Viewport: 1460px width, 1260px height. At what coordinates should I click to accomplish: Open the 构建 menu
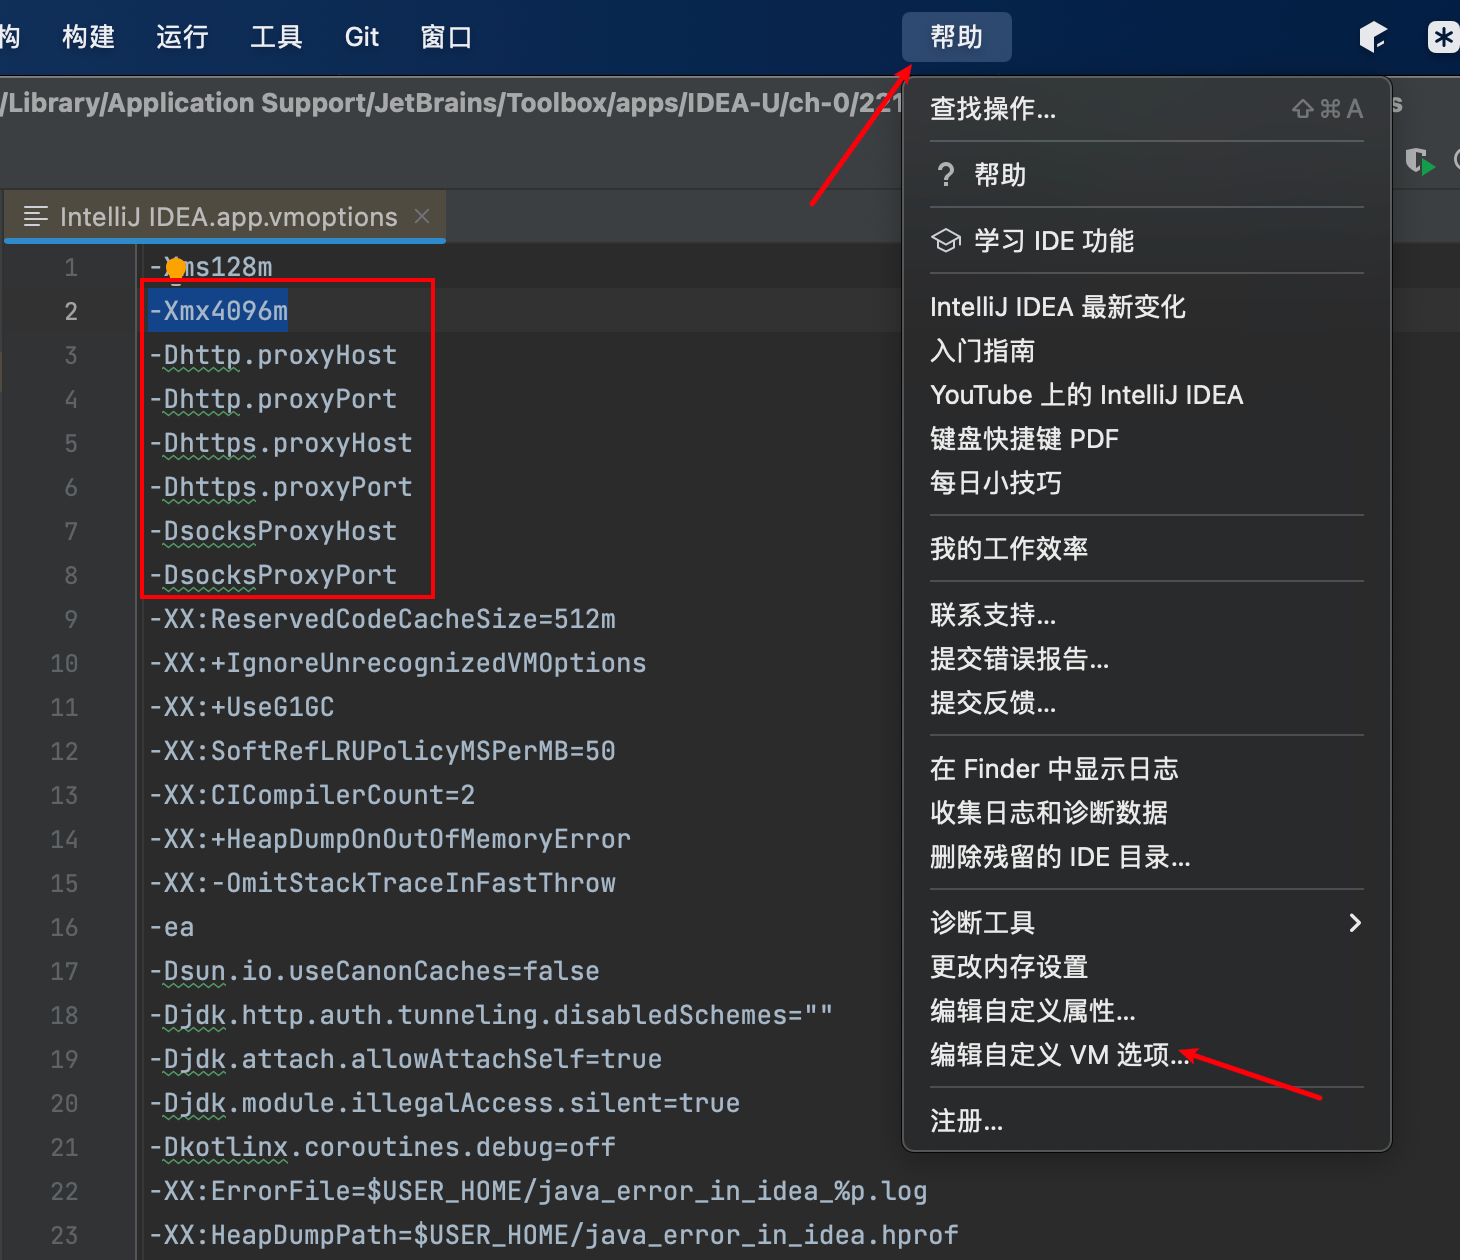pyautogui.click(x=88, y=37)
